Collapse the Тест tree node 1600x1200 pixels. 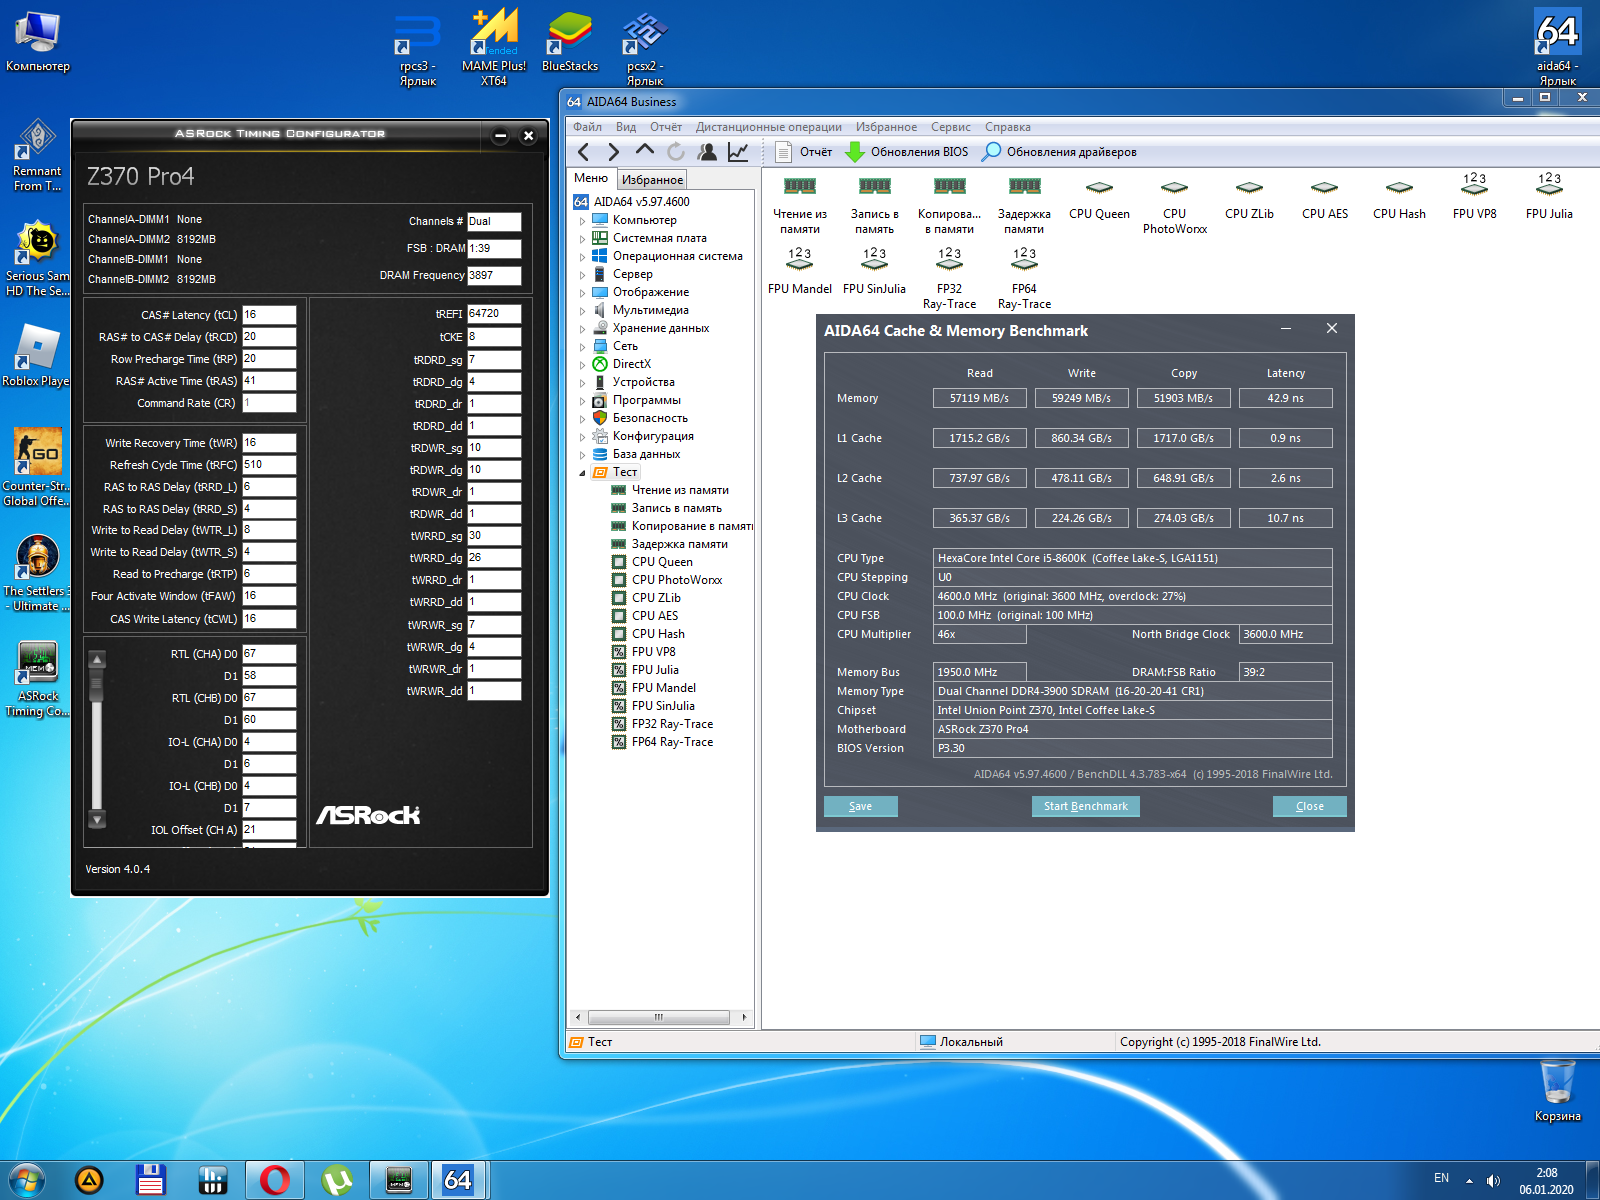[x=582, y=473]
